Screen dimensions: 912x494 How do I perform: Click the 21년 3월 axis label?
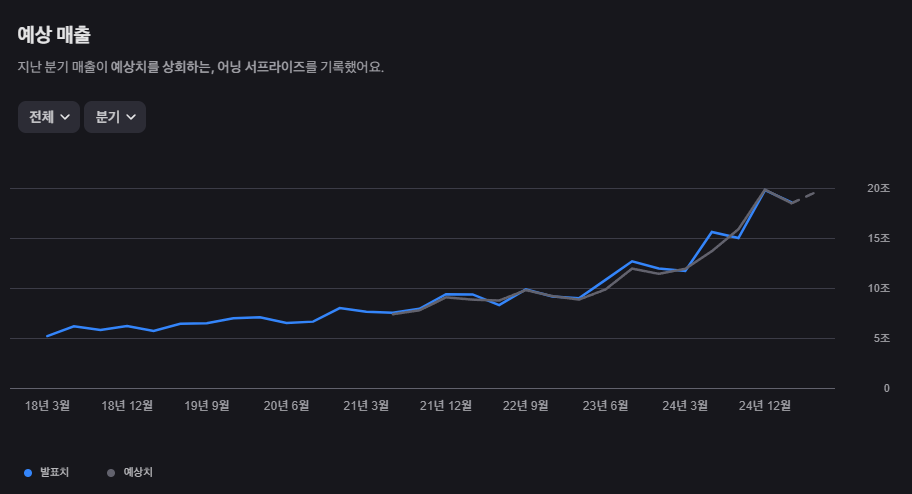[366, 406]
